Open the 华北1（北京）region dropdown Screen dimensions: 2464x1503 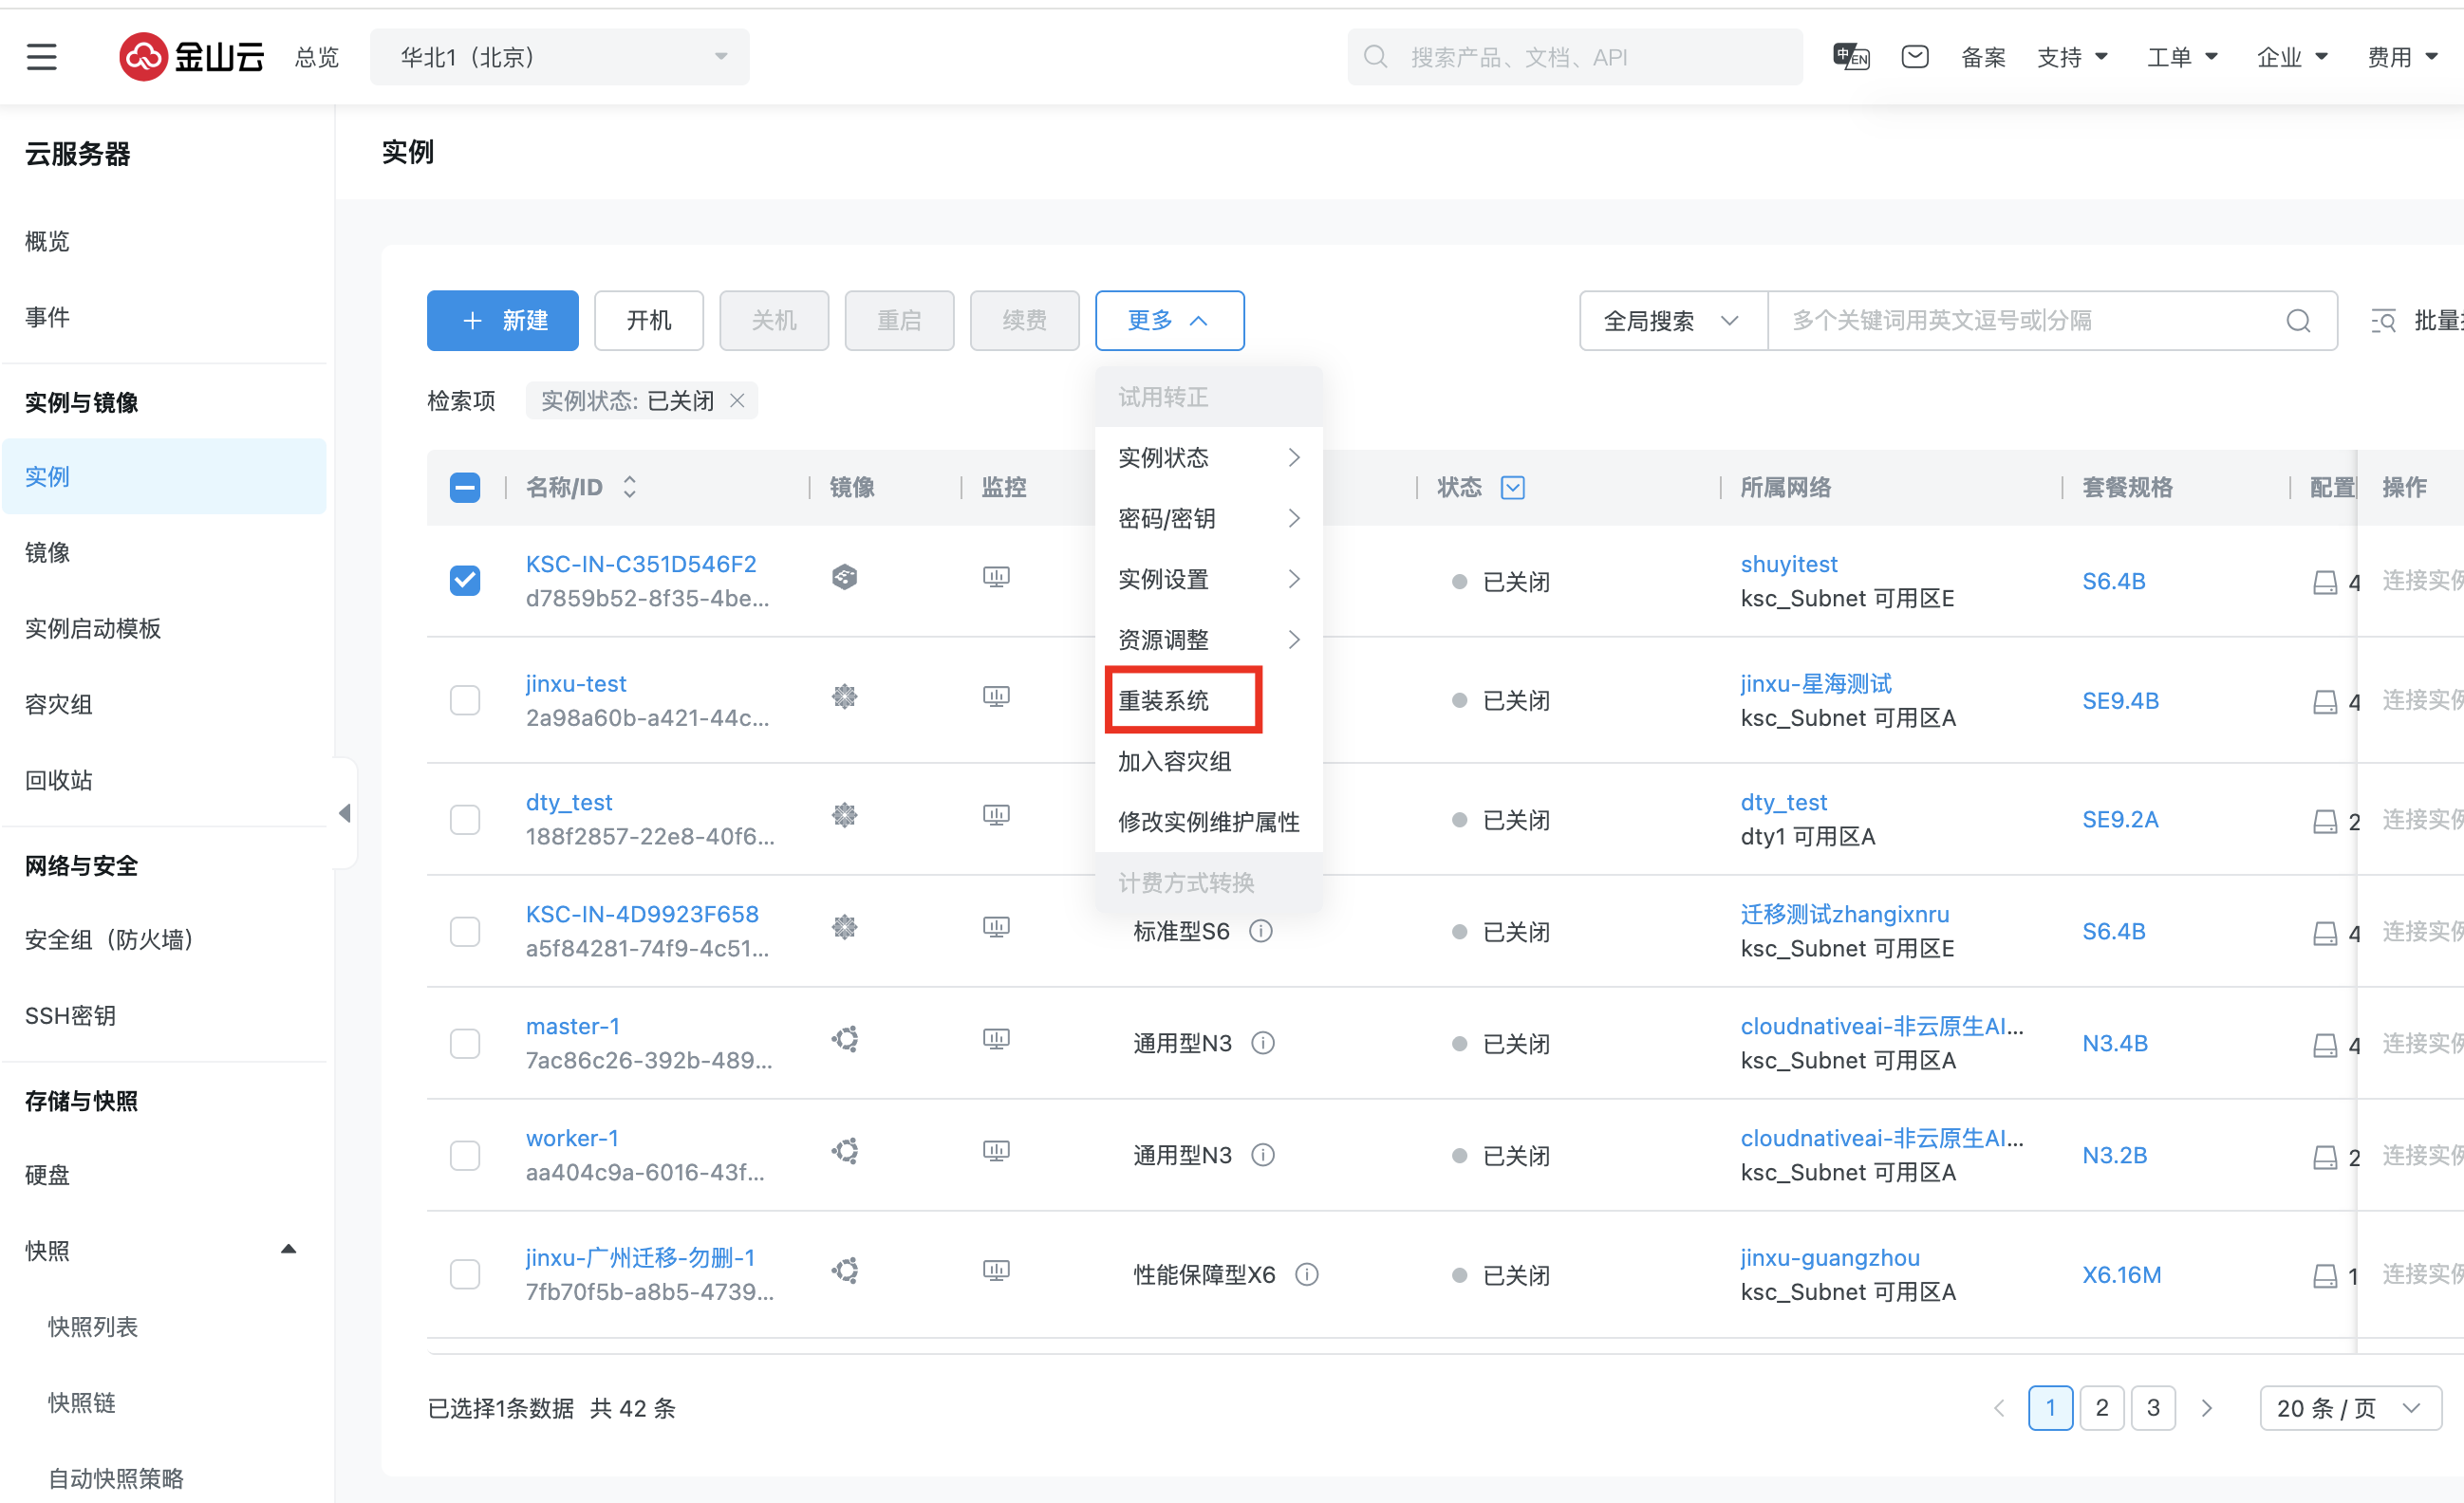click(x=559, y=57)
